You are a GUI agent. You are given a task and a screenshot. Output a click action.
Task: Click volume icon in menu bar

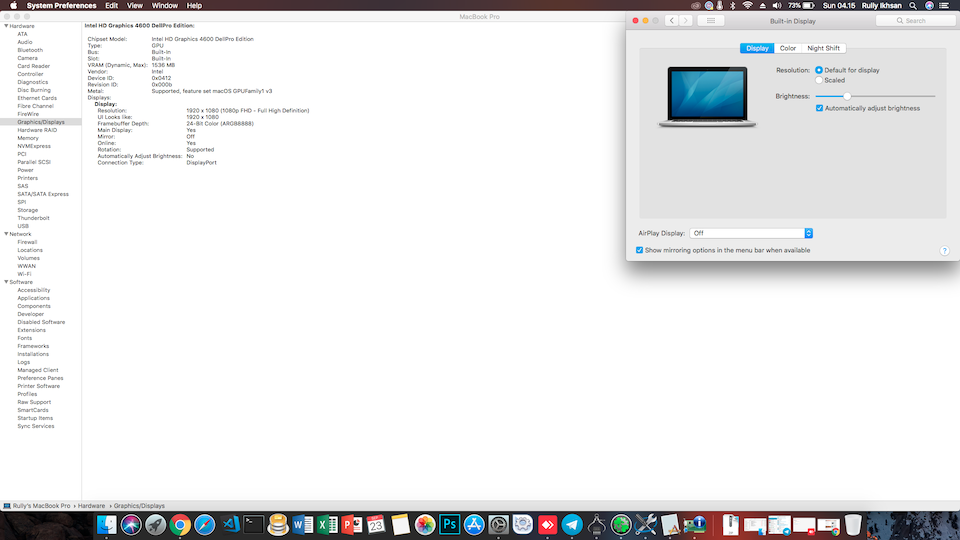pyautogui.click(x=777, y=6)
